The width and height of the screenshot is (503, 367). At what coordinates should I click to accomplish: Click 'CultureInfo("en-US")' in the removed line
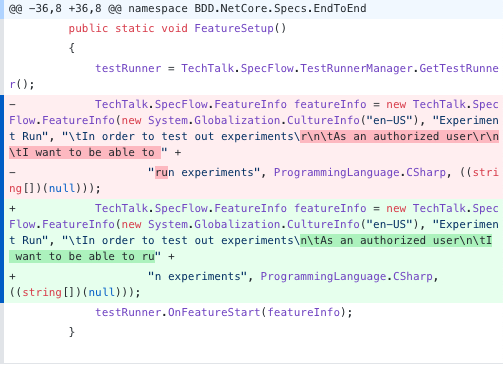(352, 120)
